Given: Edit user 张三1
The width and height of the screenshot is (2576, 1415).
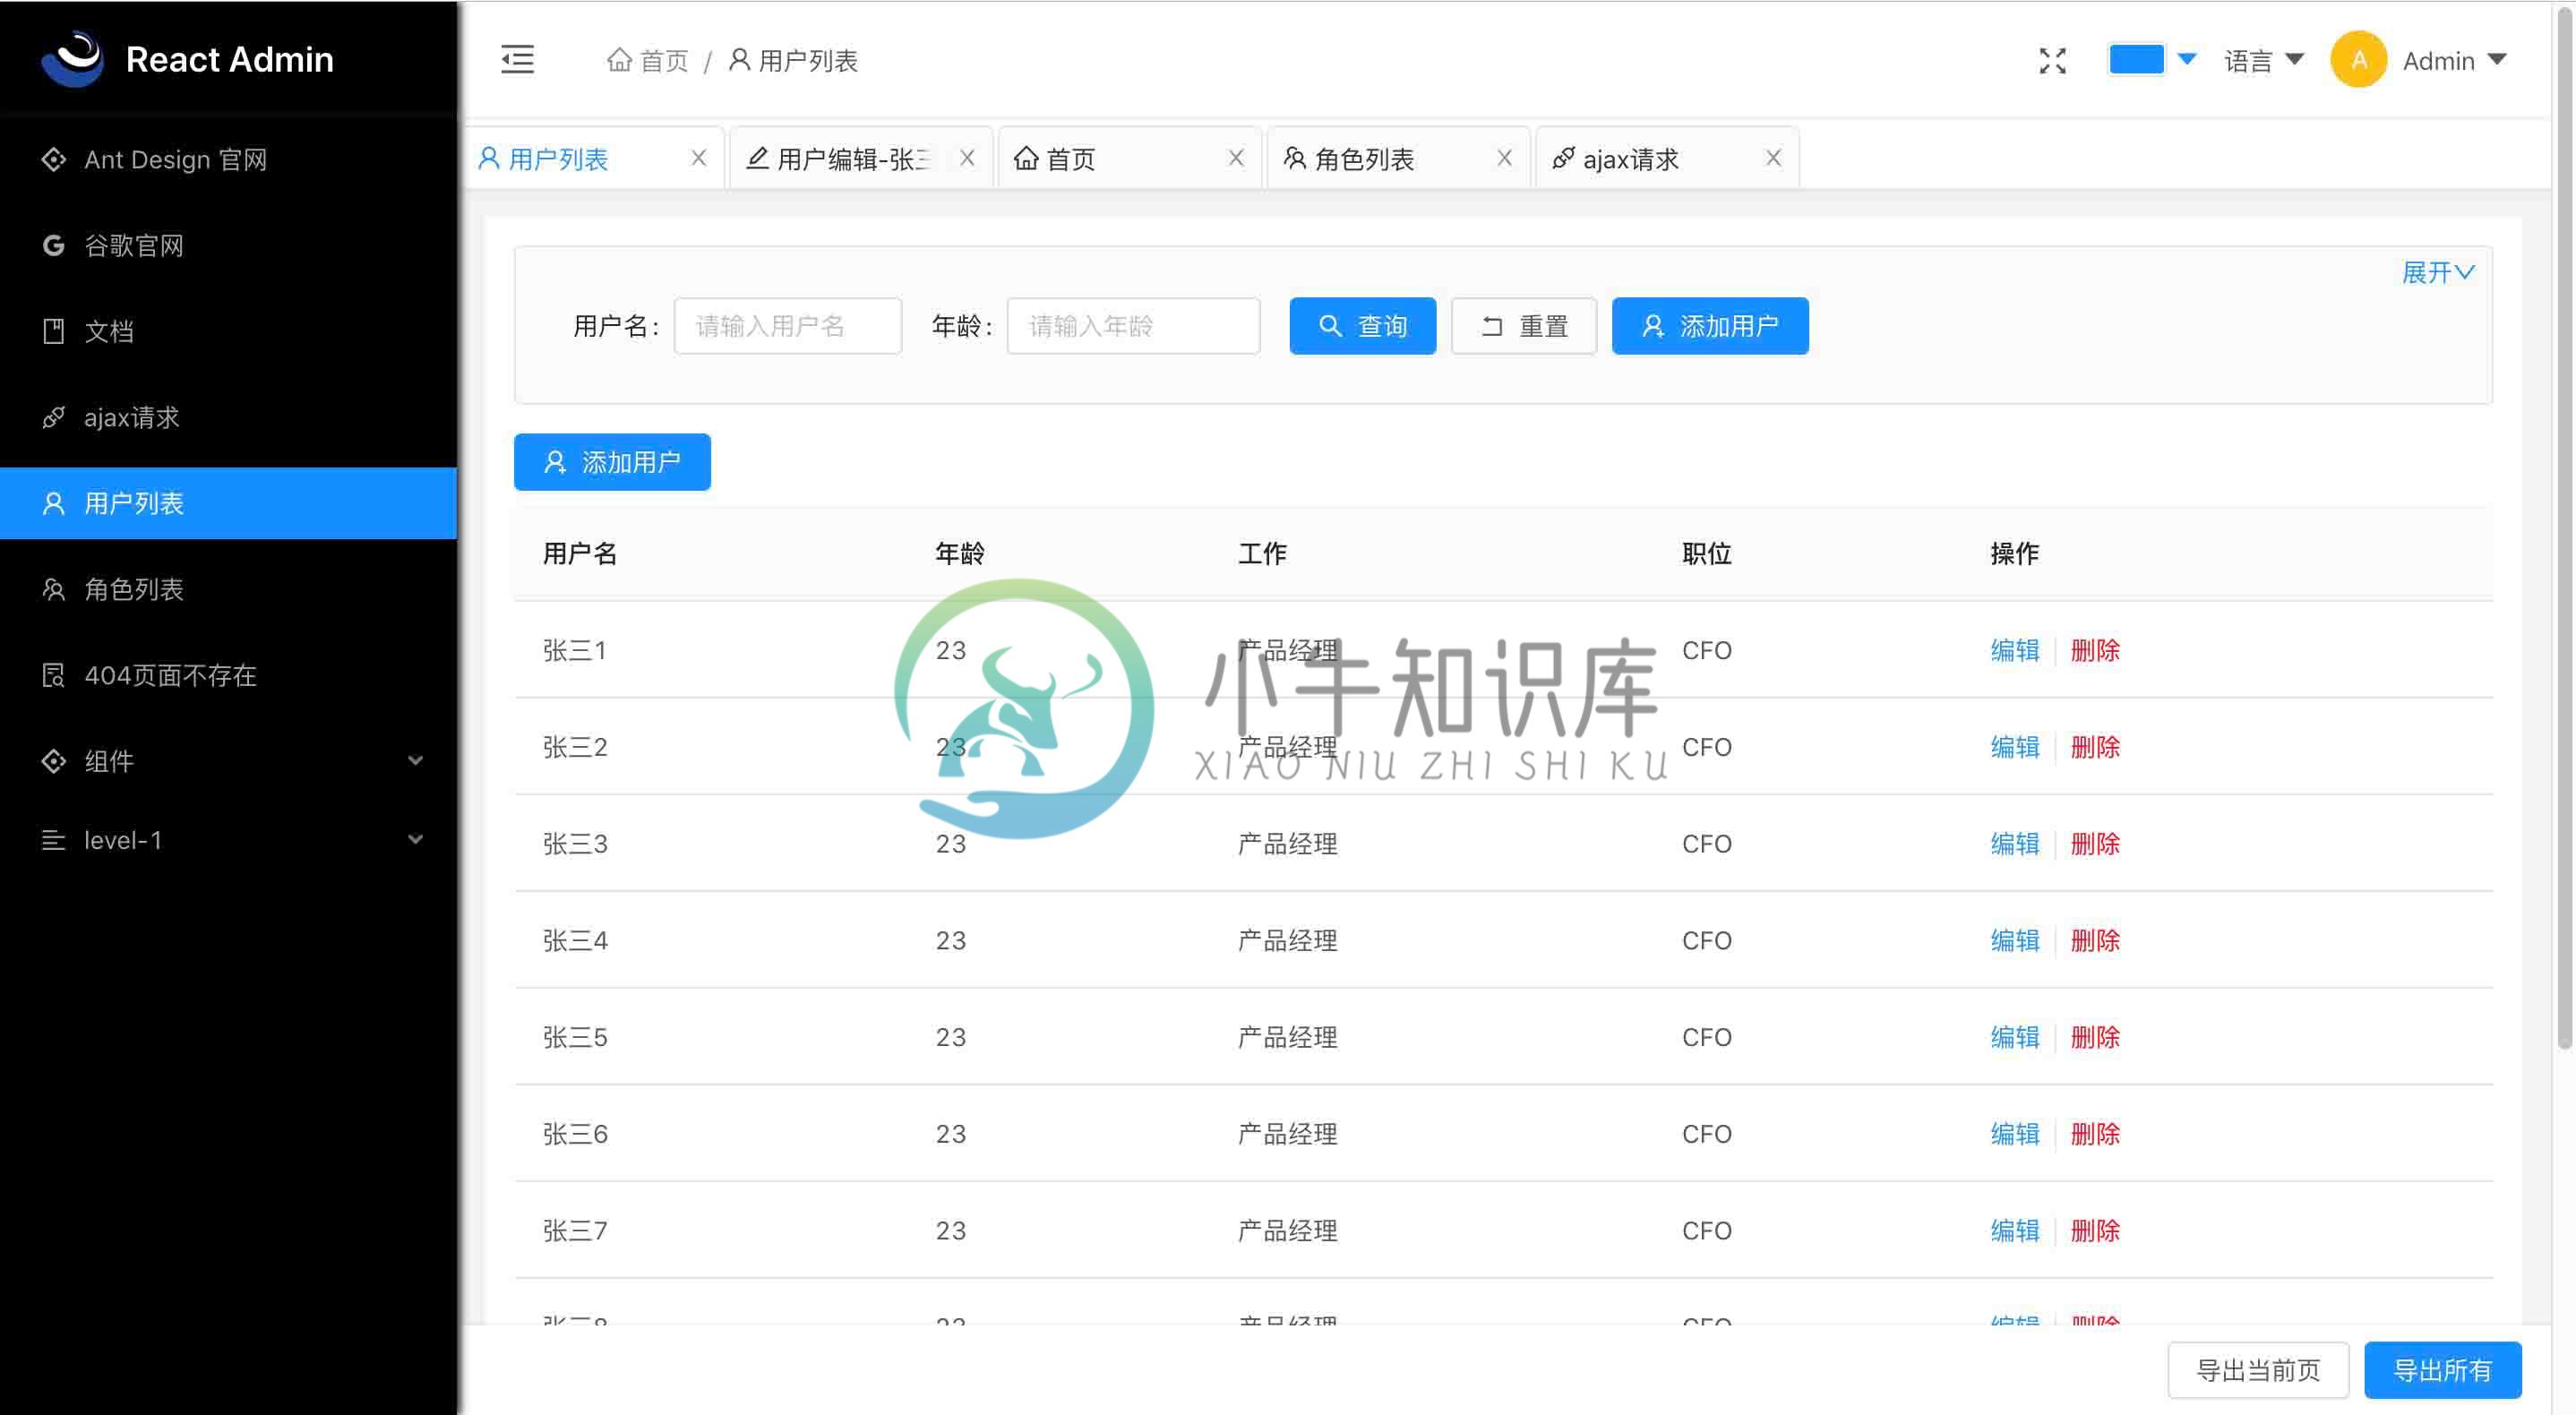Looking at the screenshot, I should (x=2014, y=651).
